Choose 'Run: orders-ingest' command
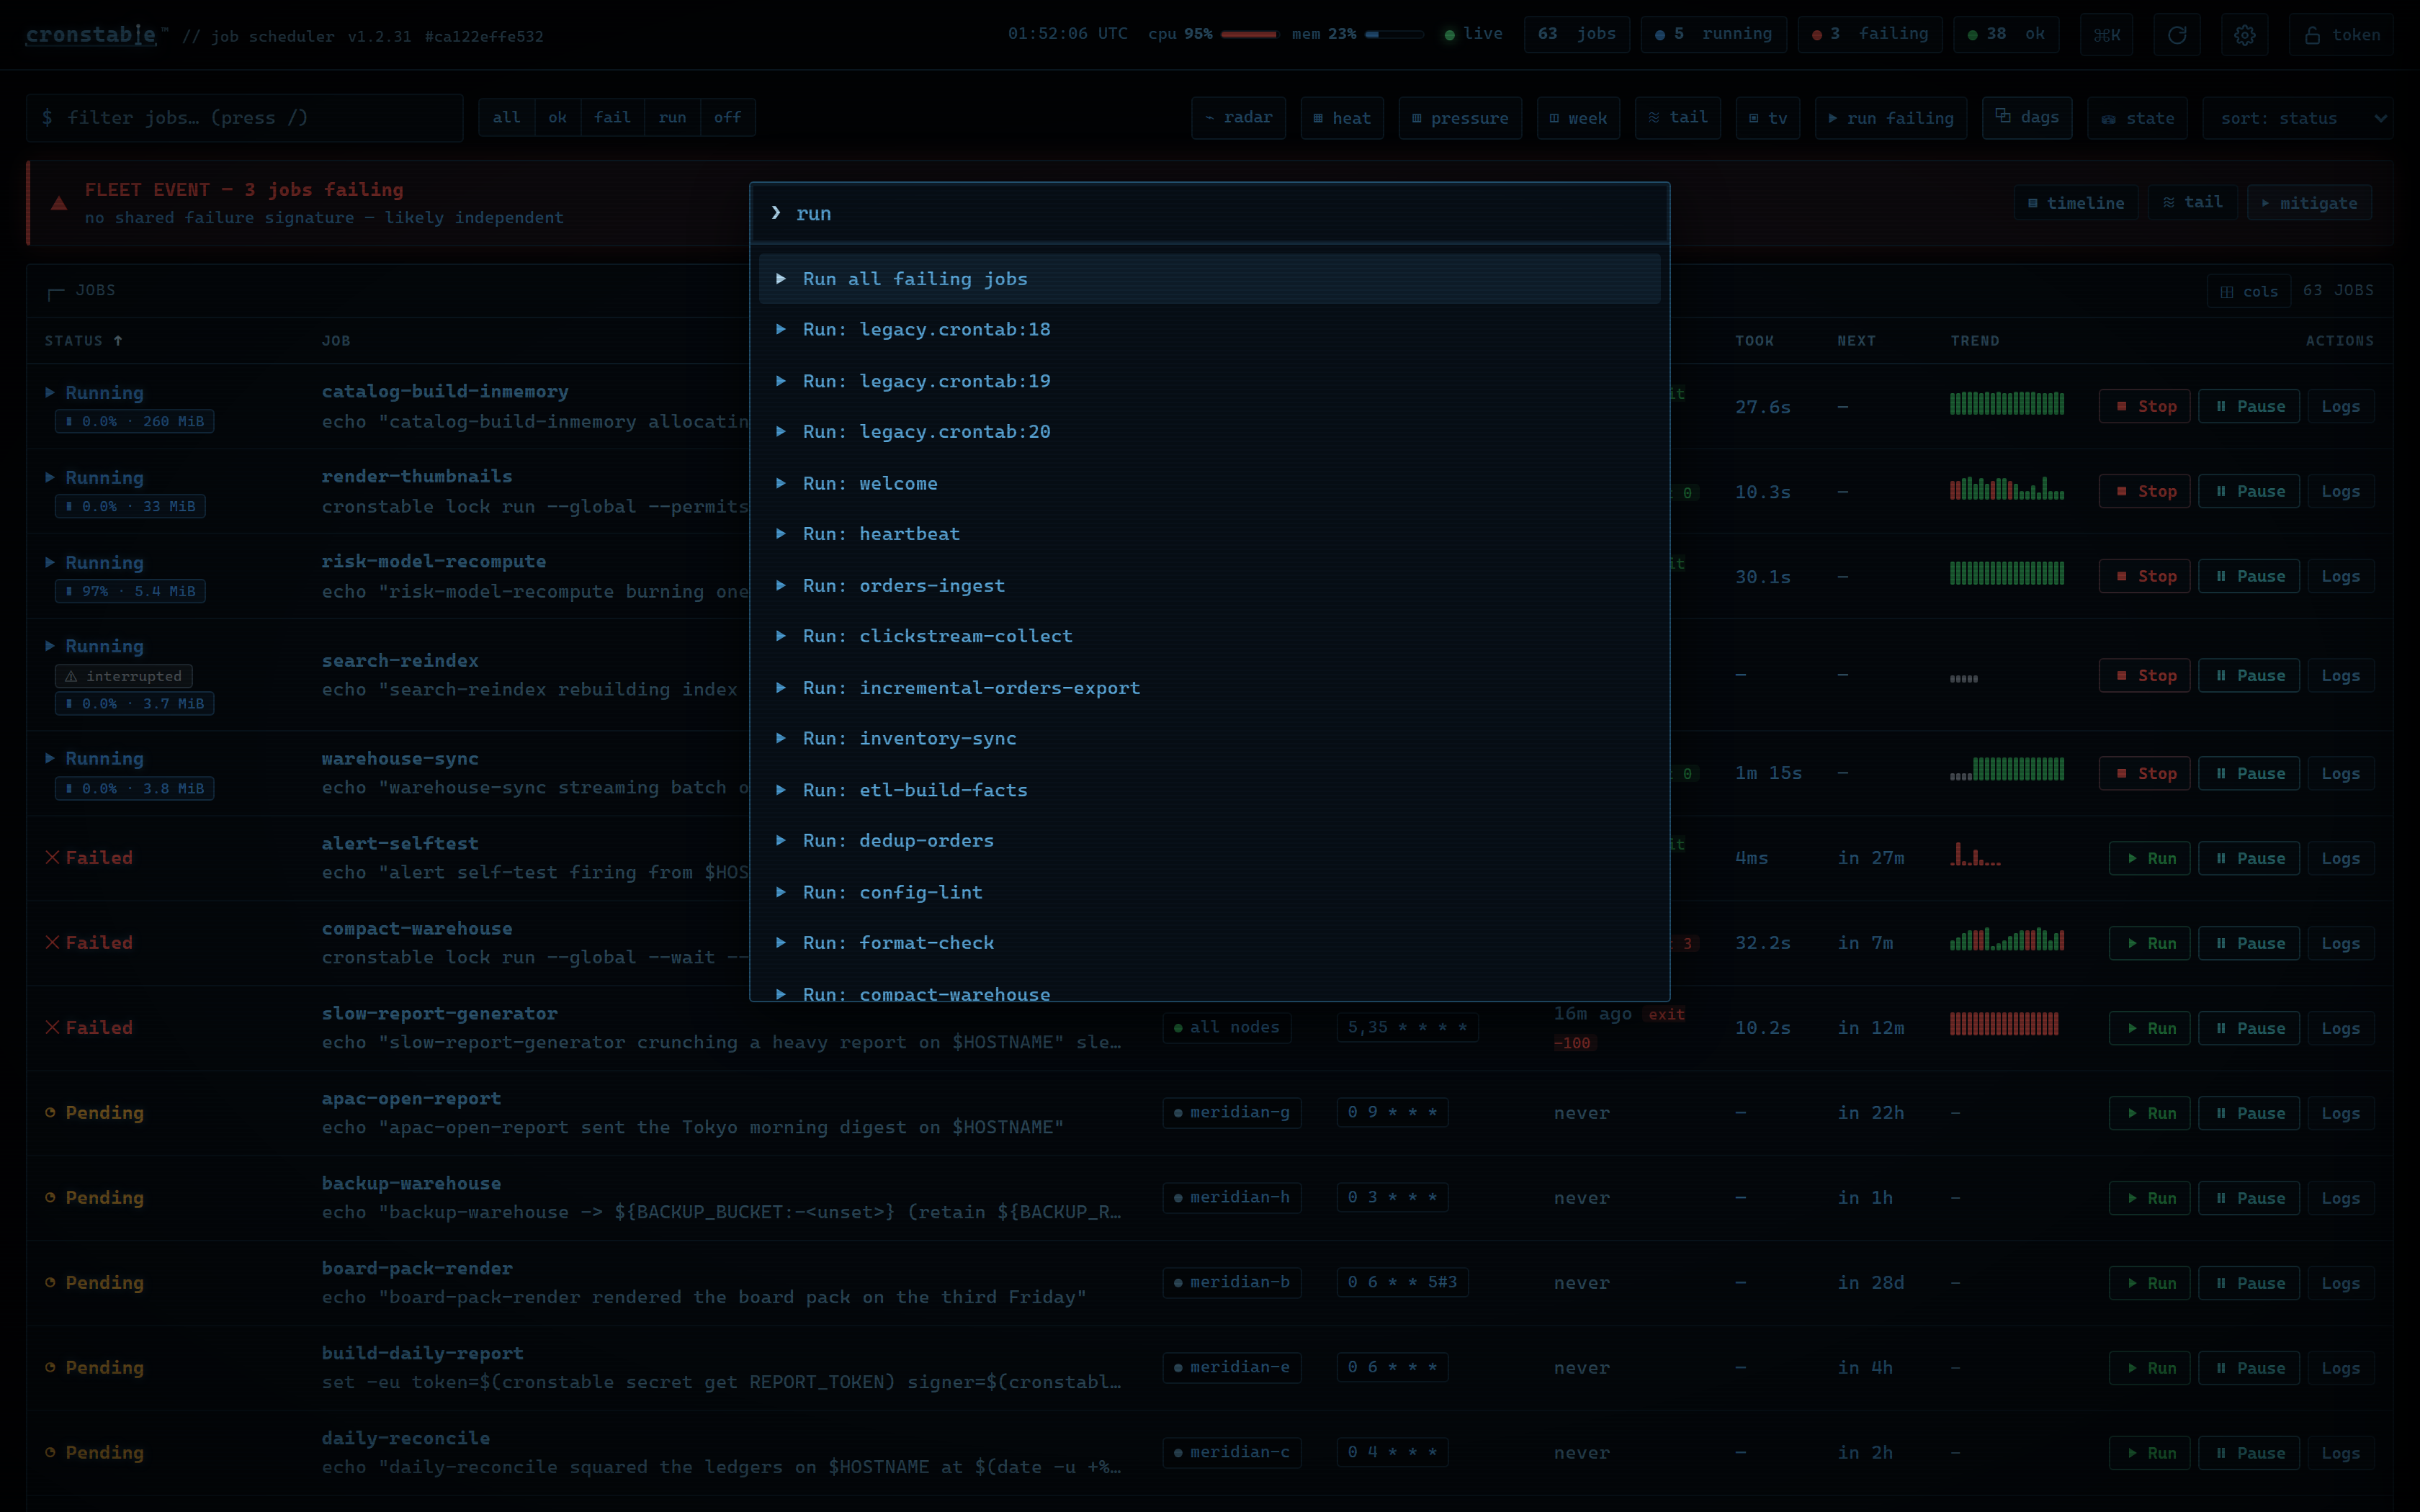 pos(1210,585)
